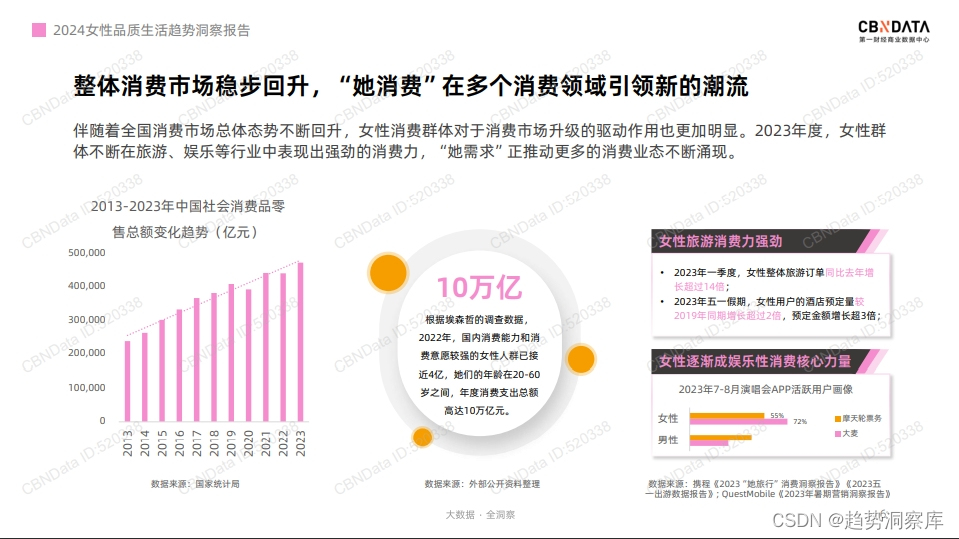Click the 女性 pink 大麦 bar

pyautogui.click(x=738, y=422)
